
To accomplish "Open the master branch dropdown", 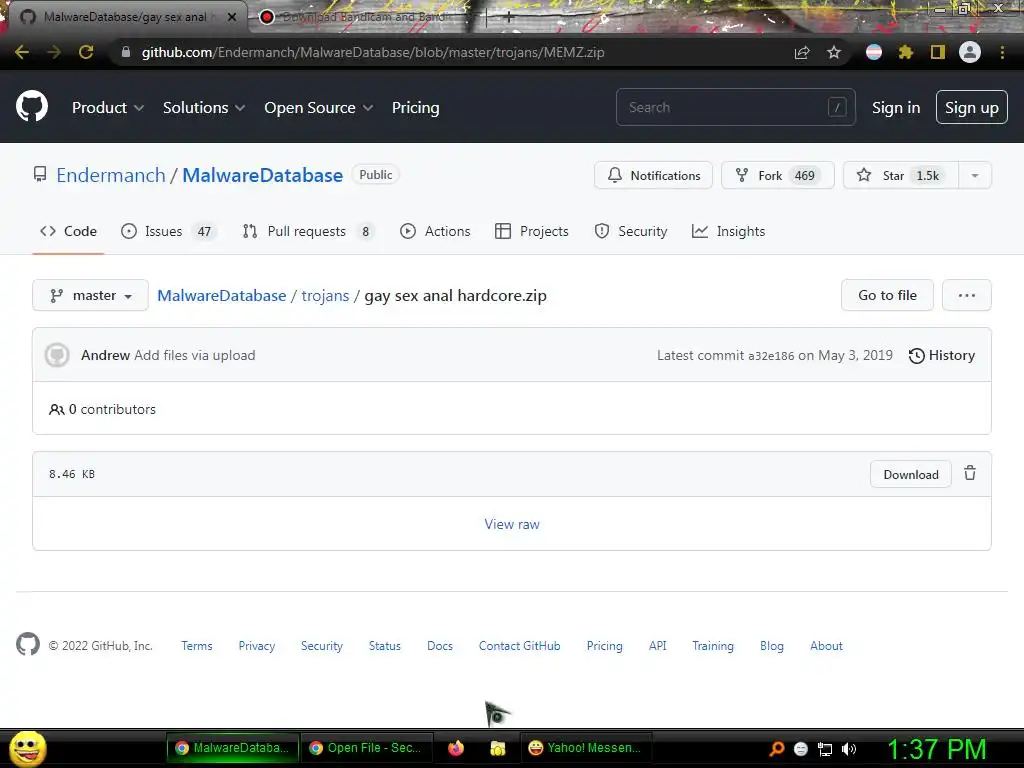I will point(90,295).
